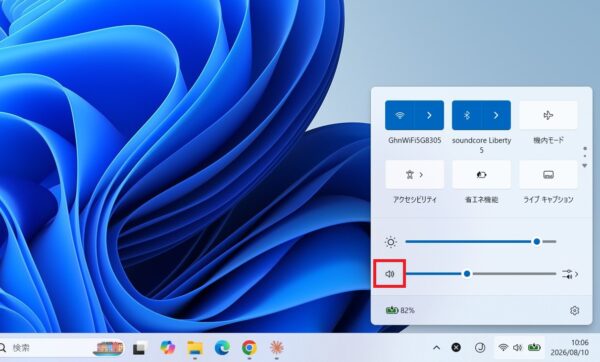600x362 pixels.
Task: Toggle Wi-Fi on or off
Action: (x=399, y=115)
